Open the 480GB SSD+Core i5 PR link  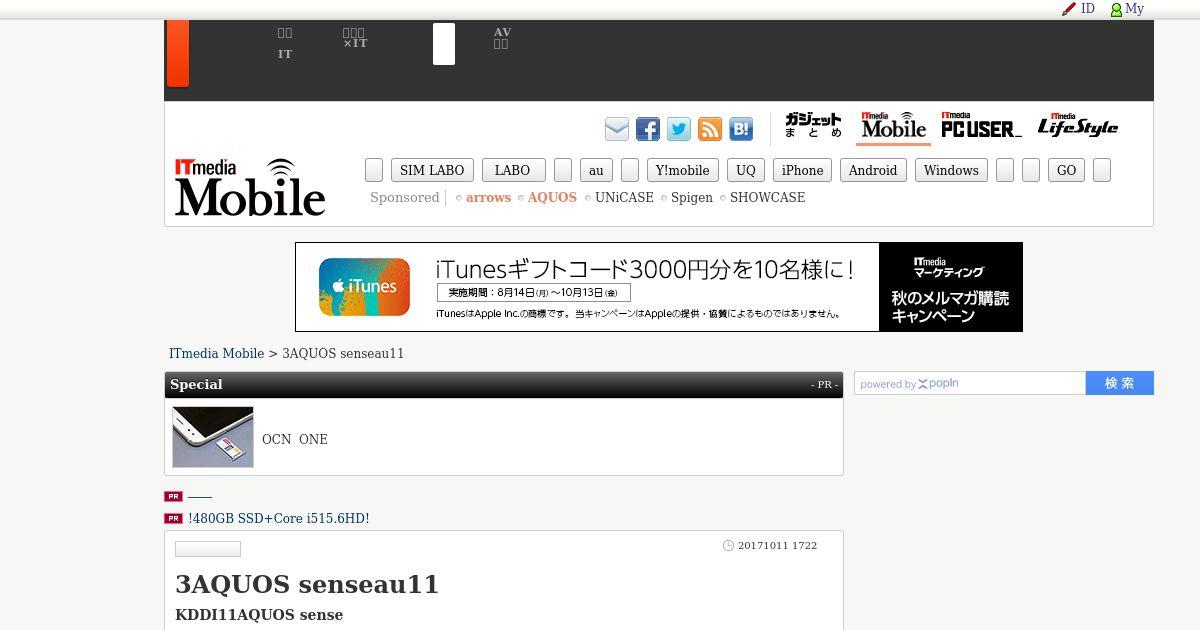279,519
